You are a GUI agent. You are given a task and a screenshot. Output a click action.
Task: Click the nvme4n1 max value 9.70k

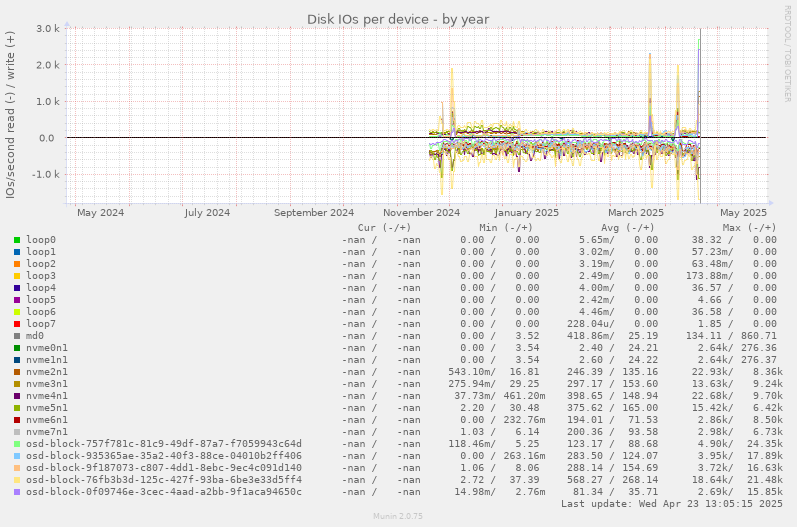tap(768, 396)
